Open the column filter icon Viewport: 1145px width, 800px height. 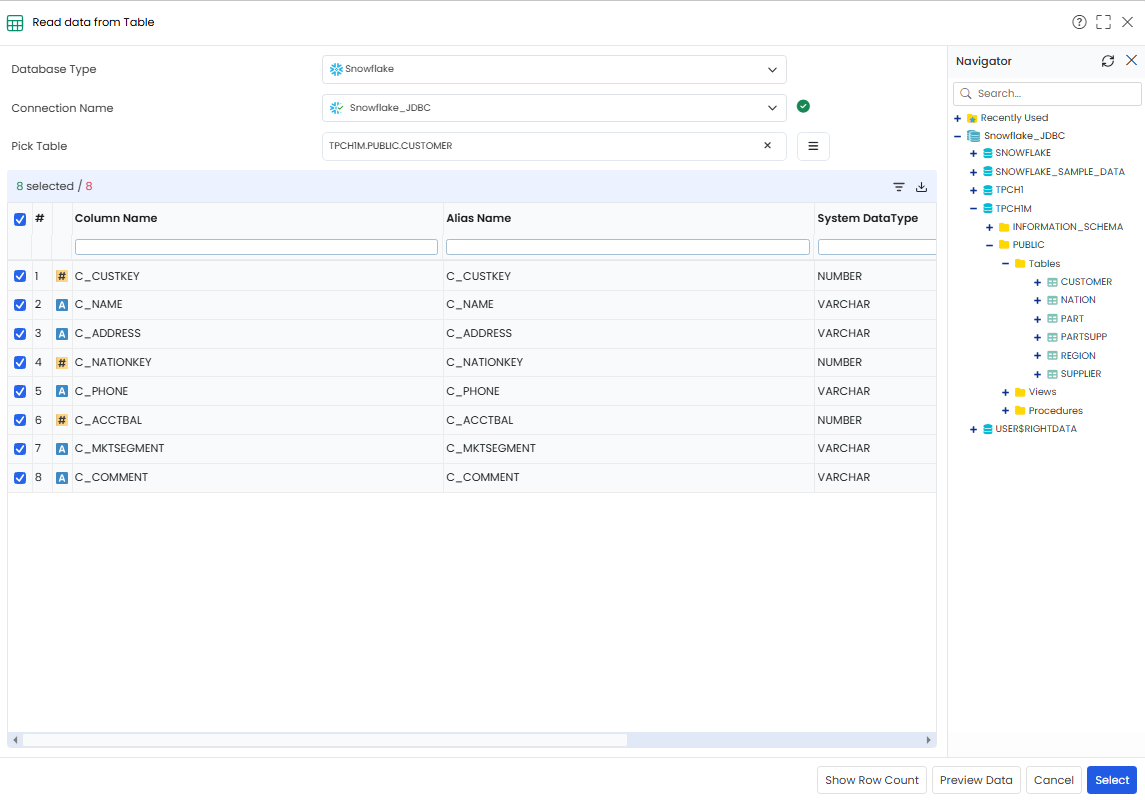899,187
